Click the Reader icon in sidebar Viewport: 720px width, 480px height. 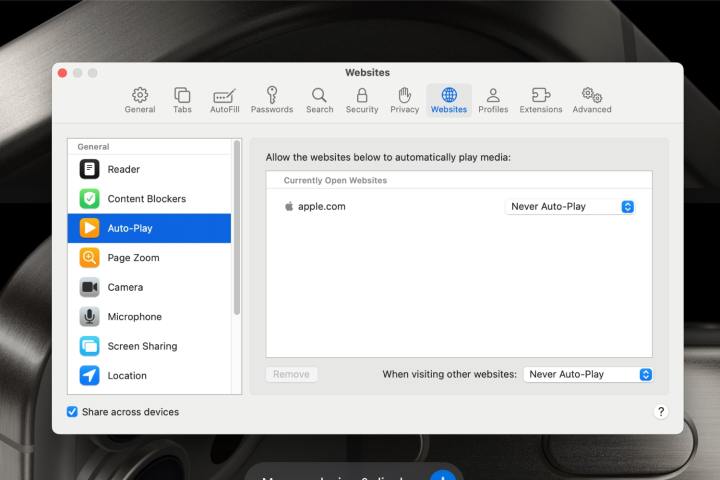click(x=89, y=169)
